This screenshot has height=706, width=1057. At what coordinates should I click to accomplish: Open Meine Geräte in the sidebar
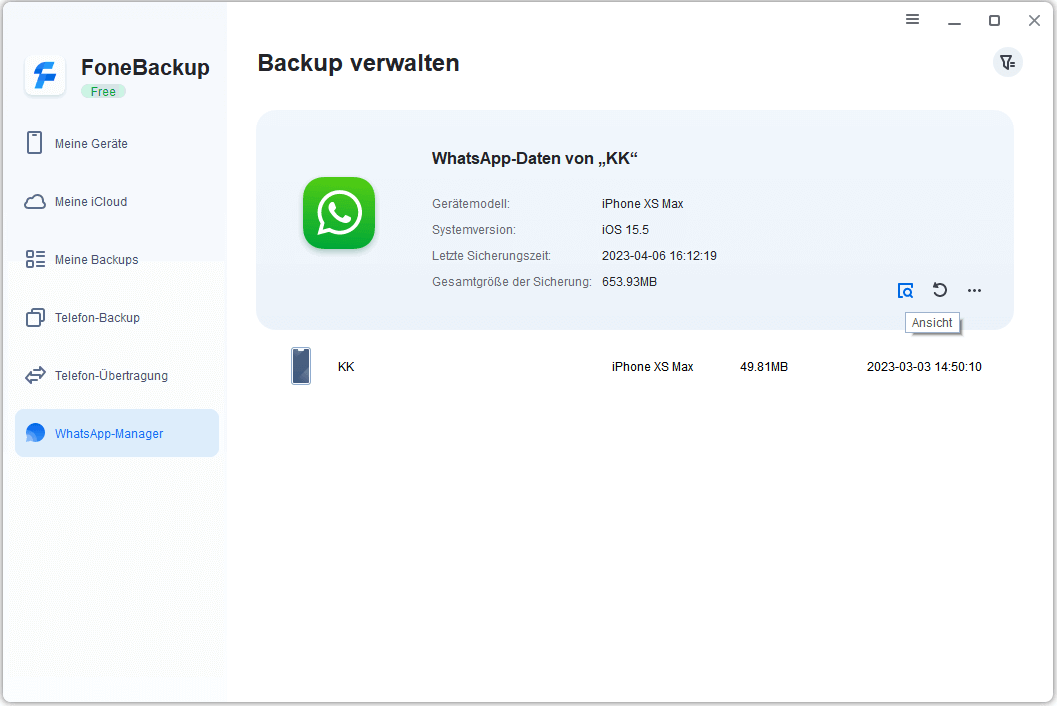tap(117, 144)
